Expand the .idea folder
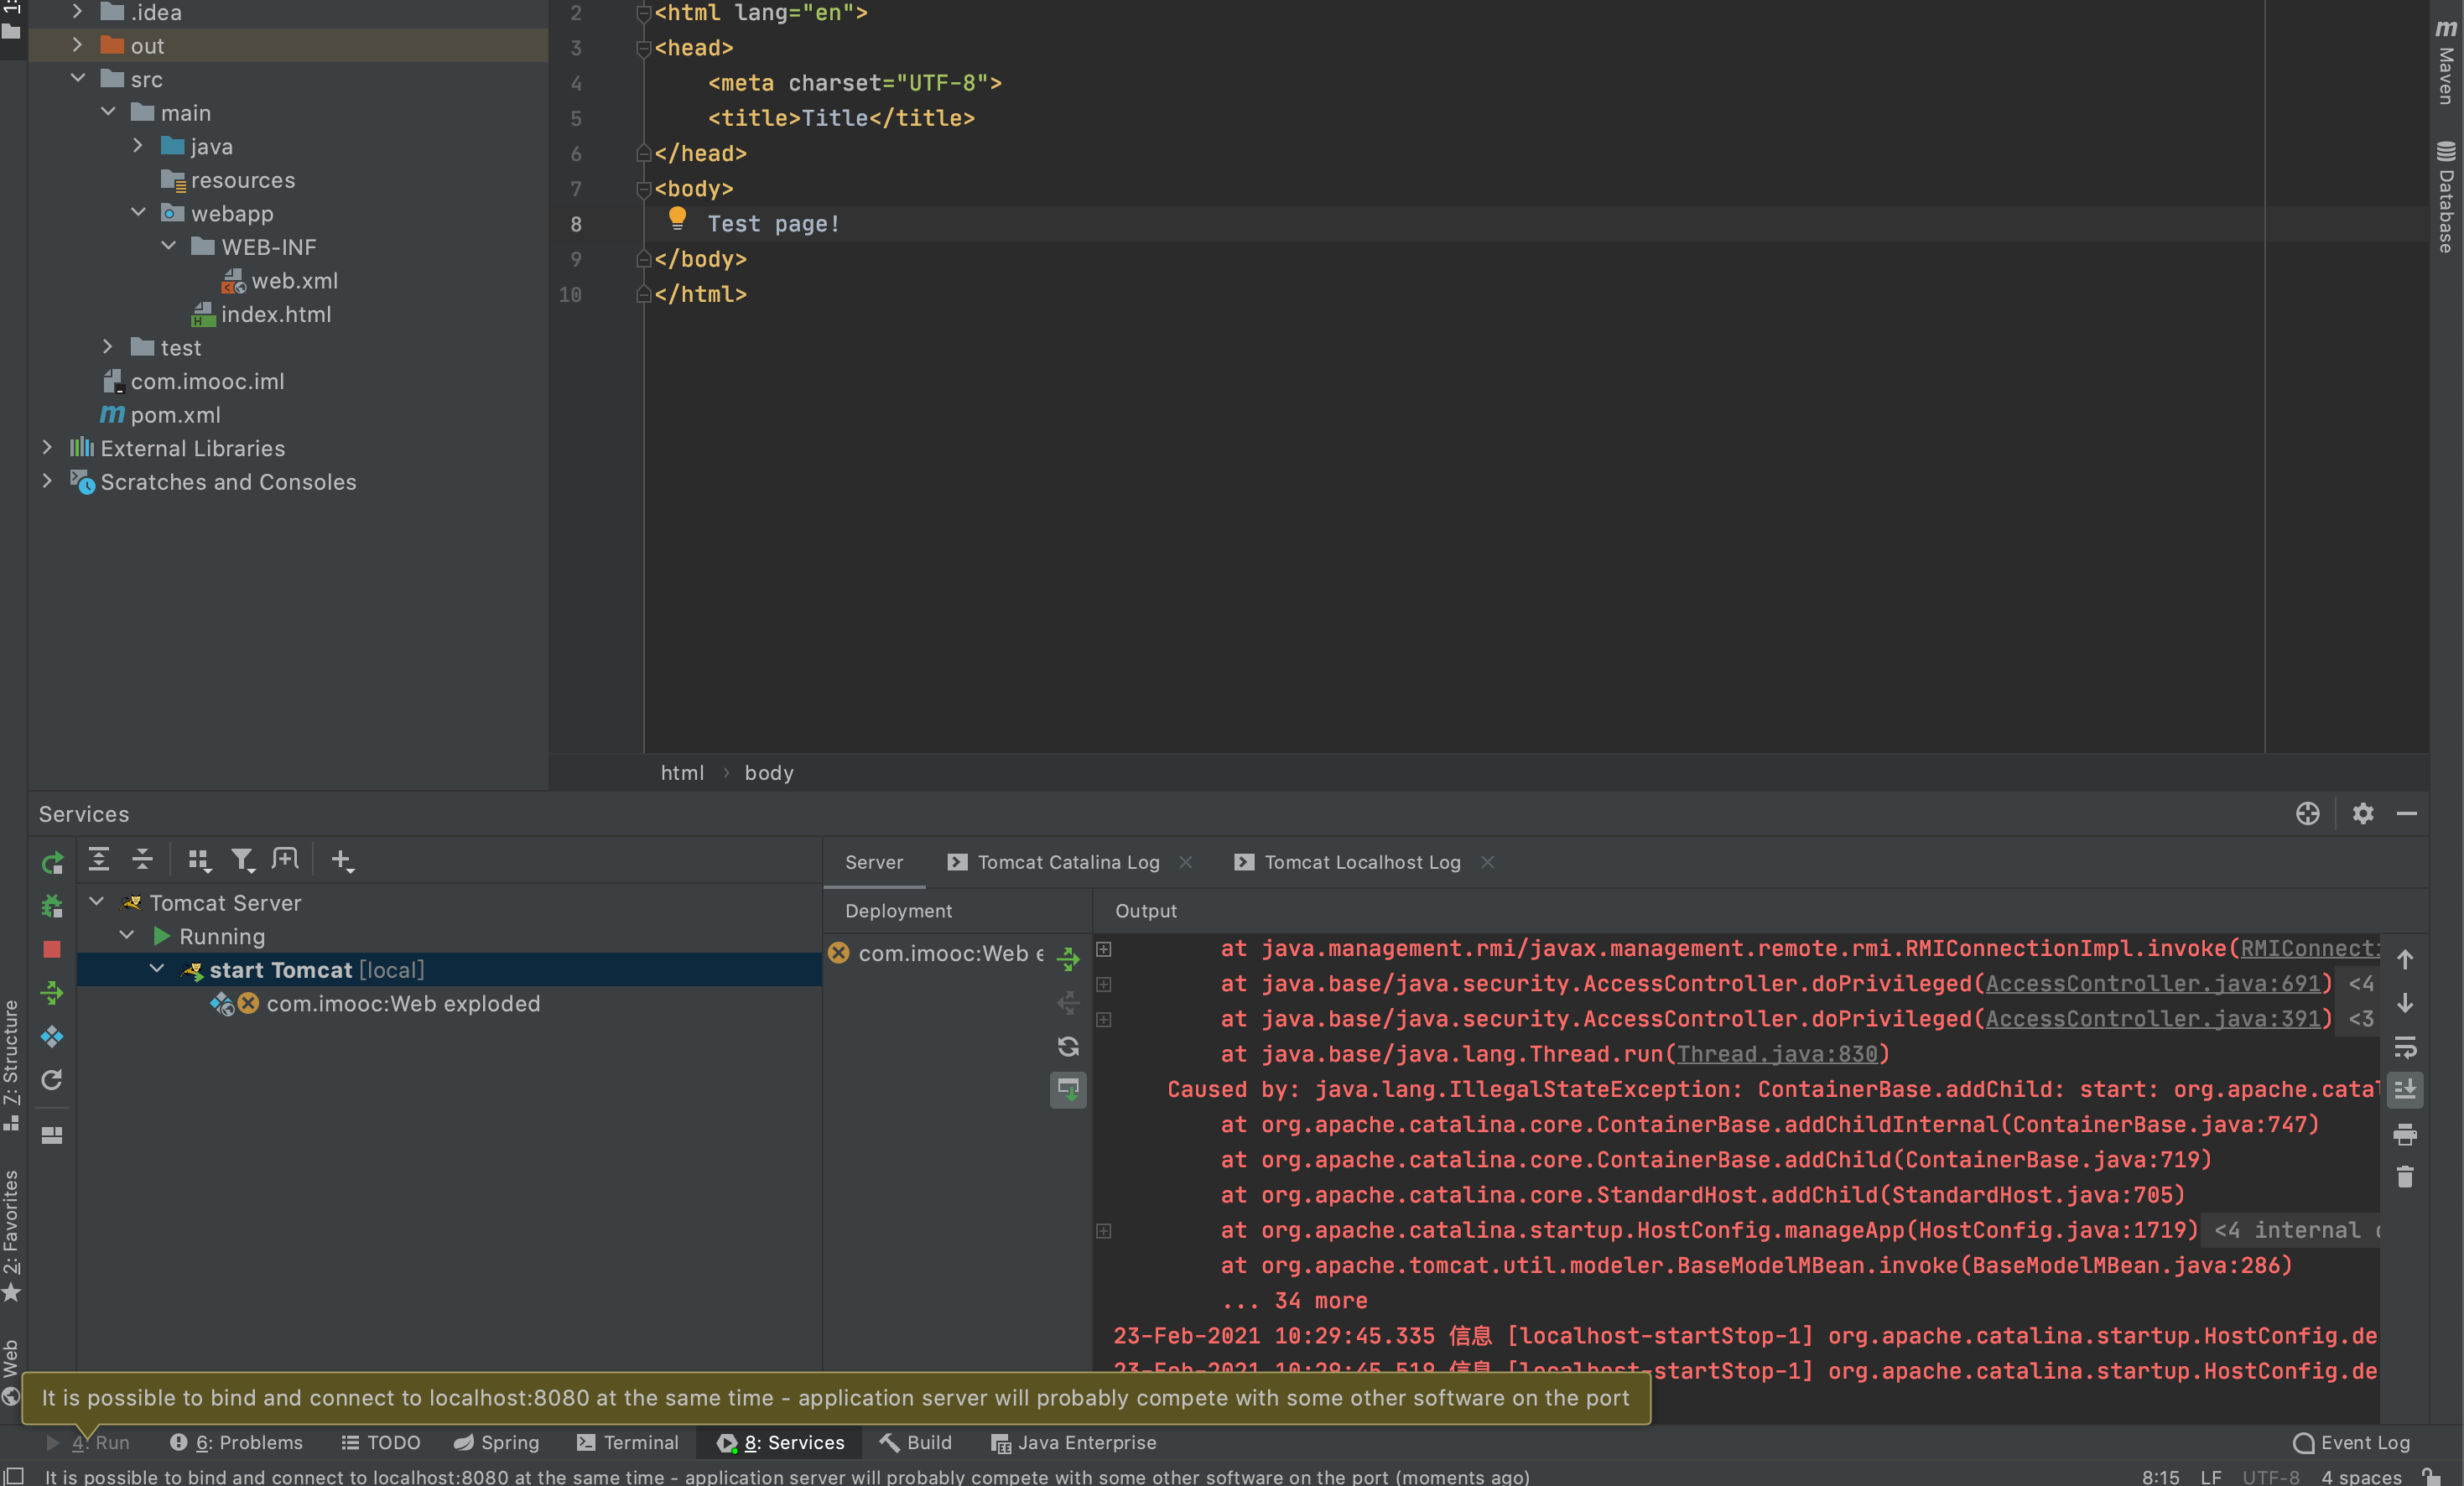 [78, 12]
